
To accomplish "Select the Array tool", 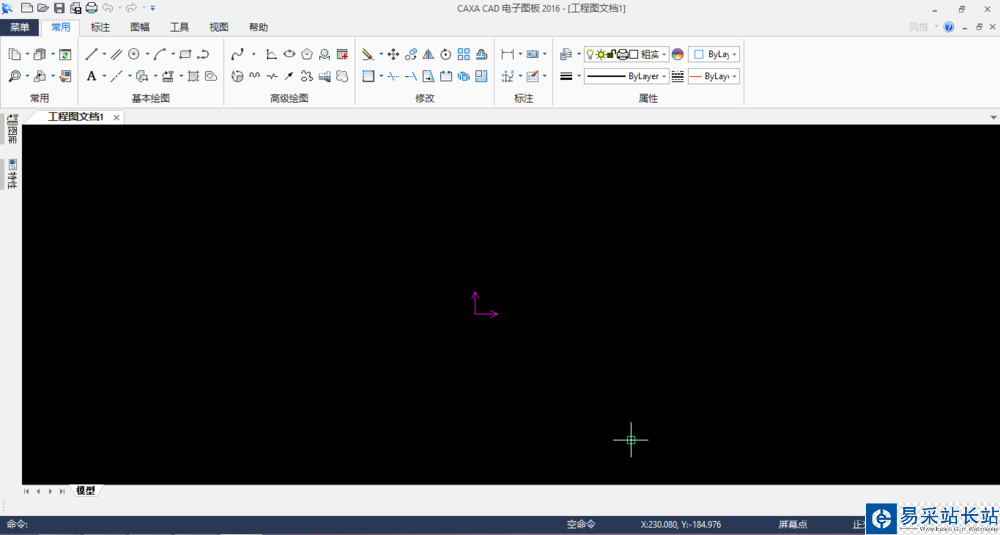I will tap(464, 54).
